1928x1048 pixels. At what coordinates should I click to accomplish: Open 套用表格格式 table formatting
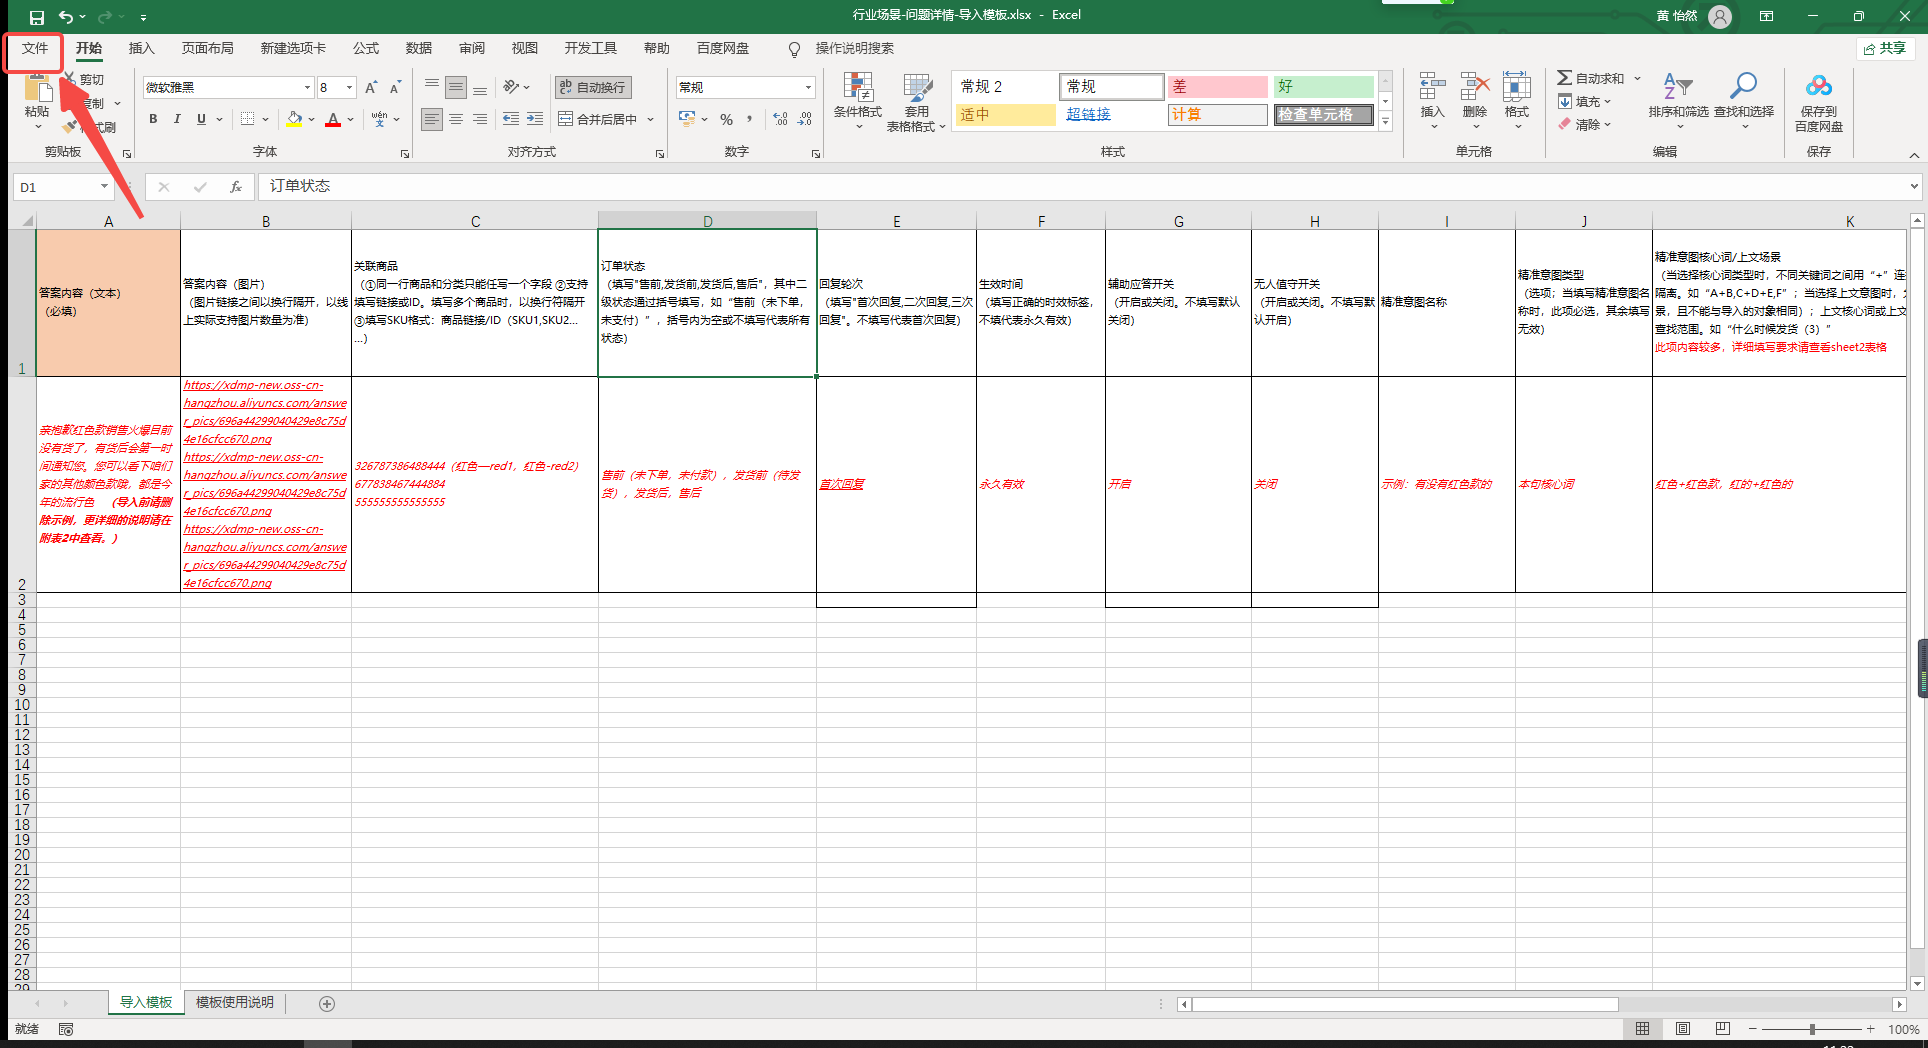click(x=917, y=101)
